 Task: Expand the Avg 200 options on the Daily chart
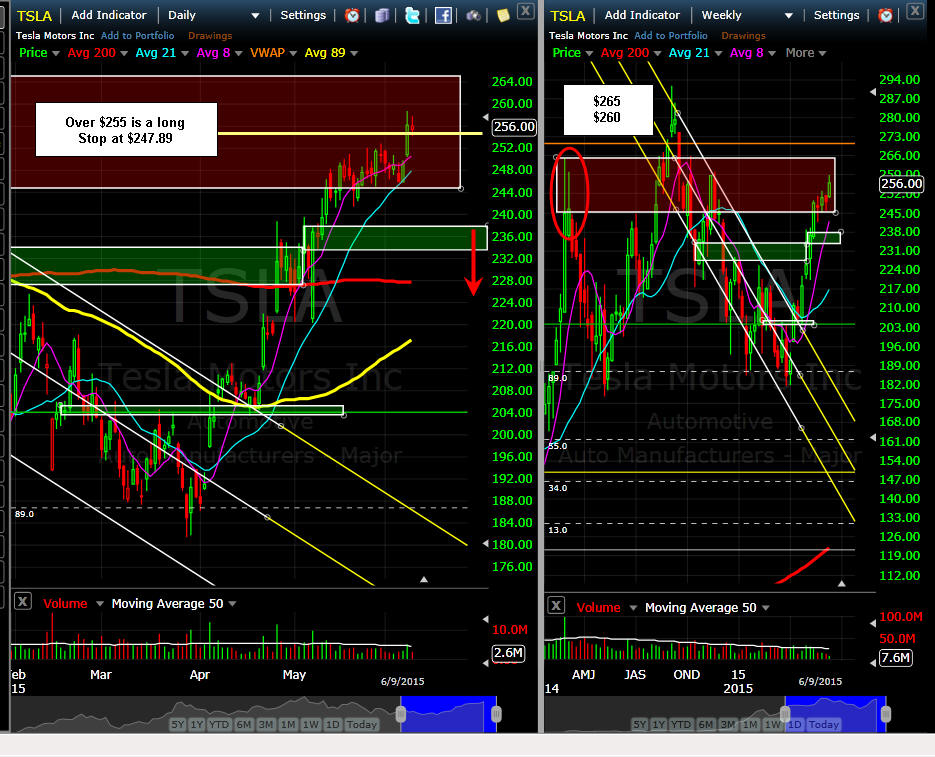coord(124,53)
